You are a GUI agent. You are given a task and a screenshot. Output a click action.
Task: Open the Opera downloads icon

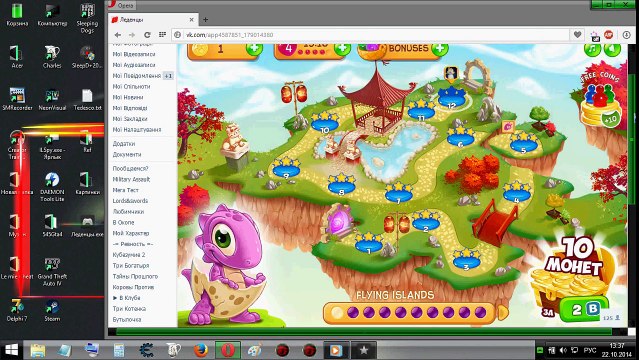pyautogui.click(x=626, y=35)
